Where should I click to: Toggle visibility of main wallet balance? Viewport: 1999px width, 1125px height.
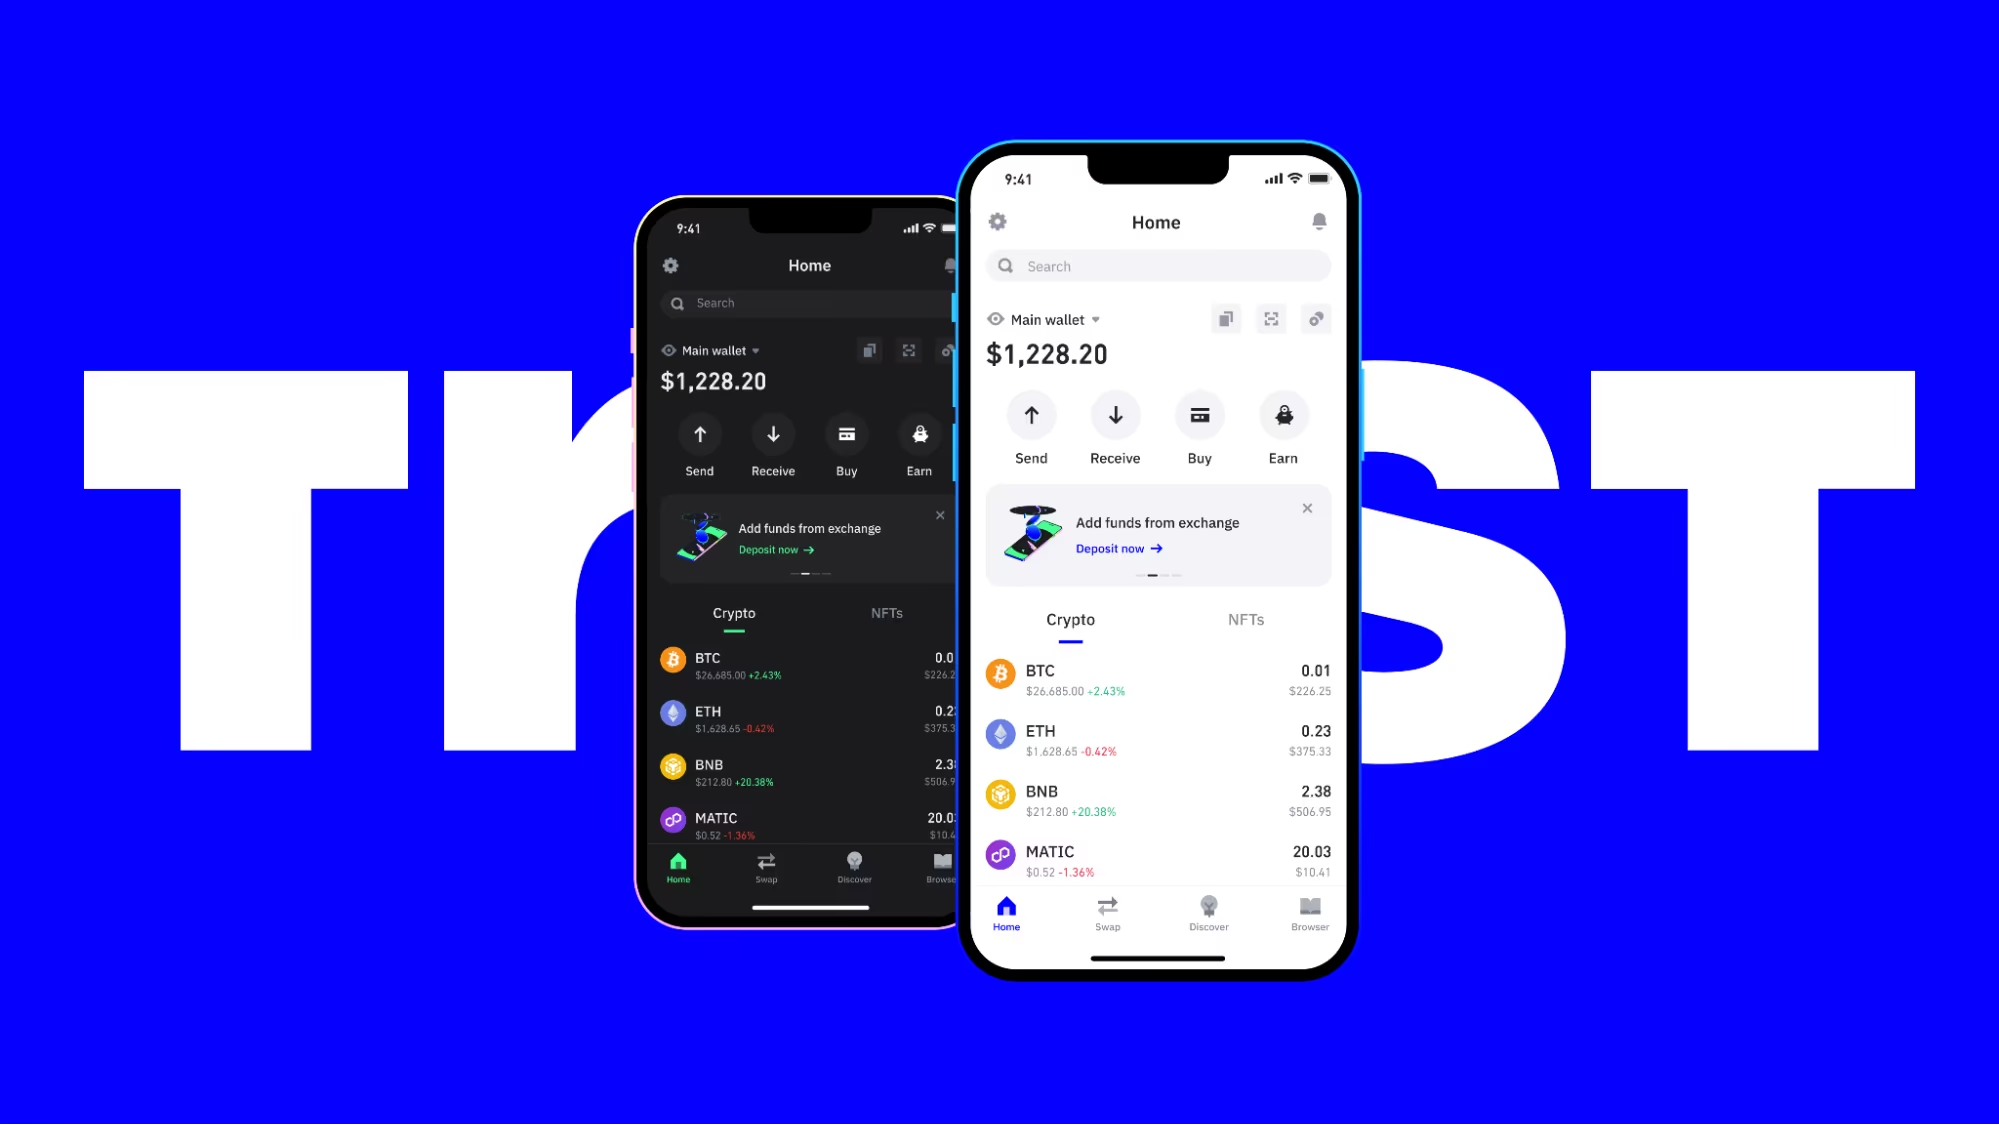click(x=994, y=319)
